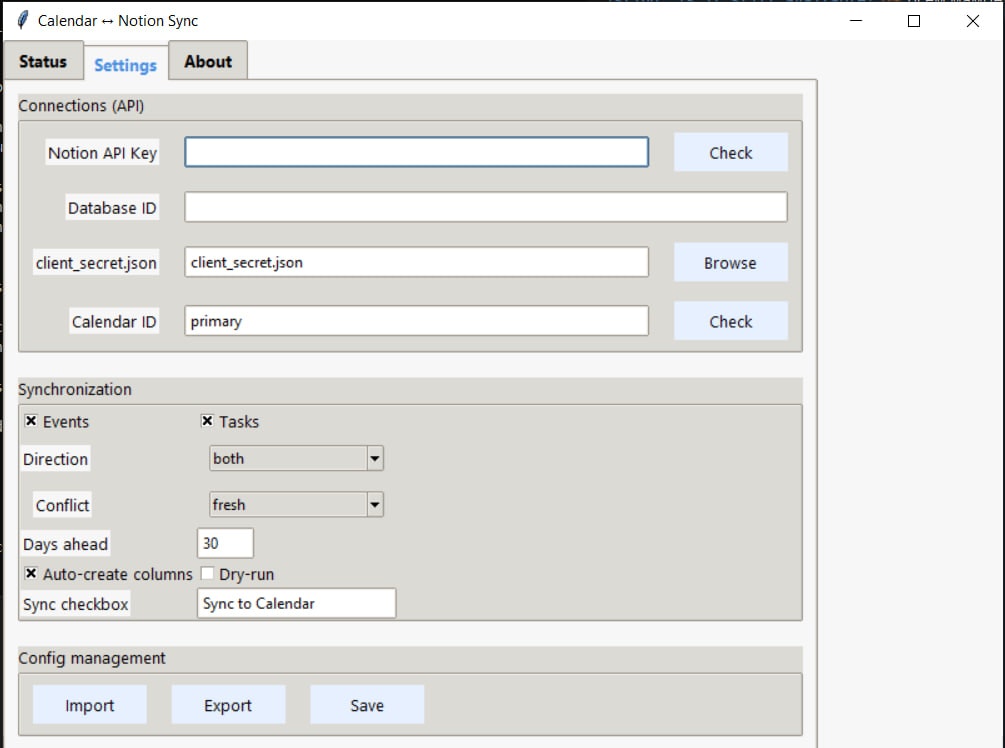Screen dimensions: 1005x748
Task: Minimize the Calendar Notion Sync window
Action: pyautogui.click(x=856, y=21)
